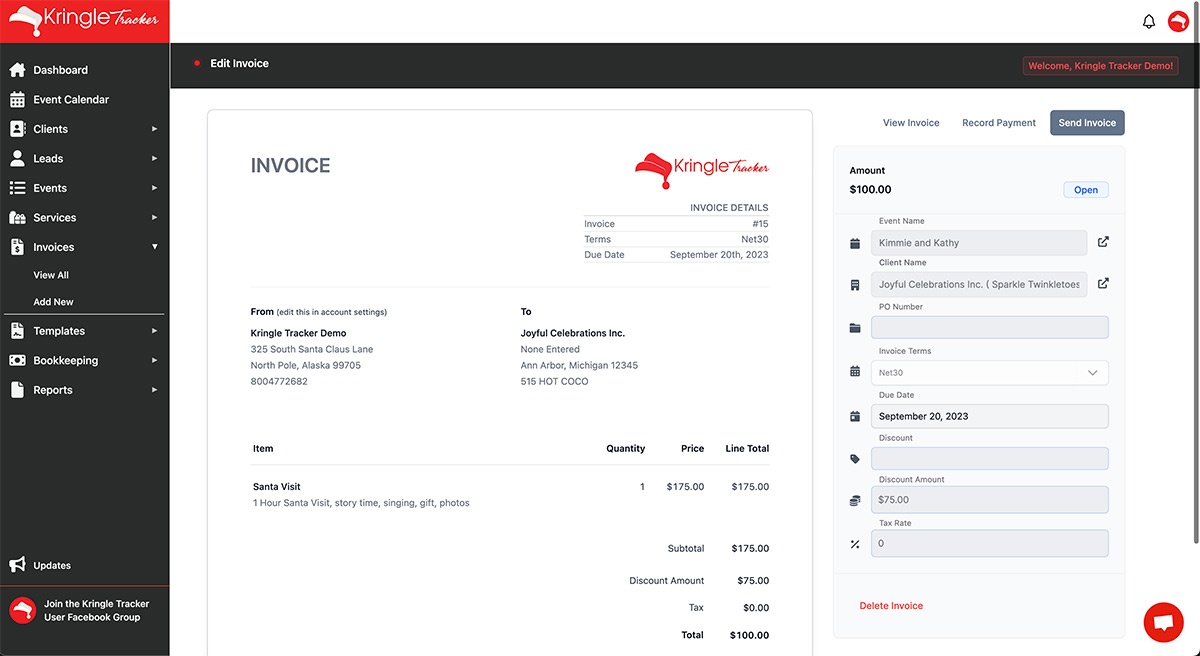
Task: Go to Event Calendar
Action: coord(71,99)
